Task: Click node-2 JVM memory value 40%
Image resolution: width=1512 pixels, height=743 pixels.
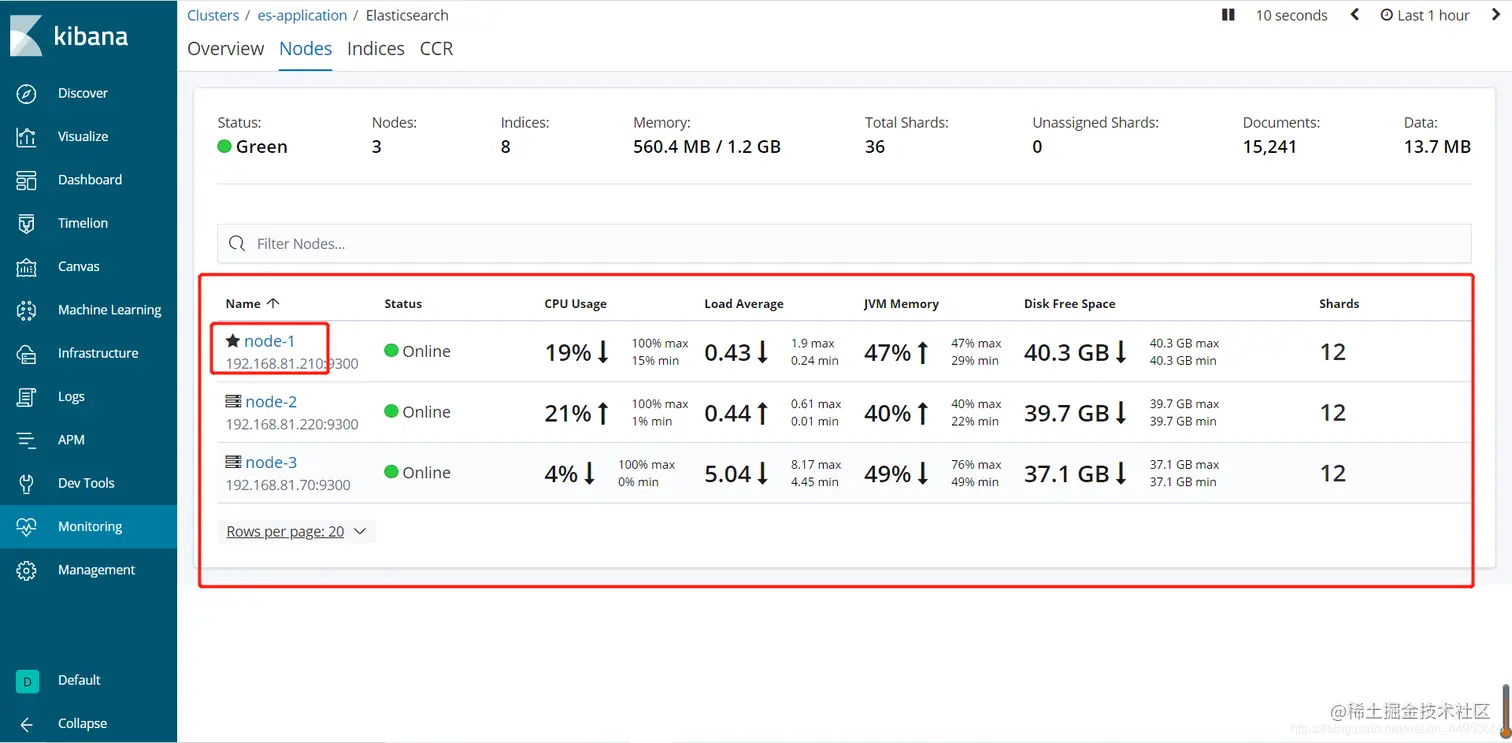Action: (888, 413)
